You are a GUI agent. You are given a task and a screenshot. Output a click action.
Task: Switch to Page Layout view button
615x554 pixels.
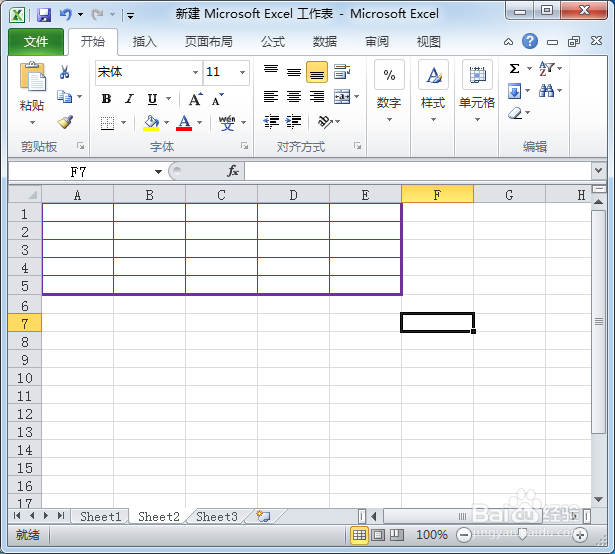378,535
